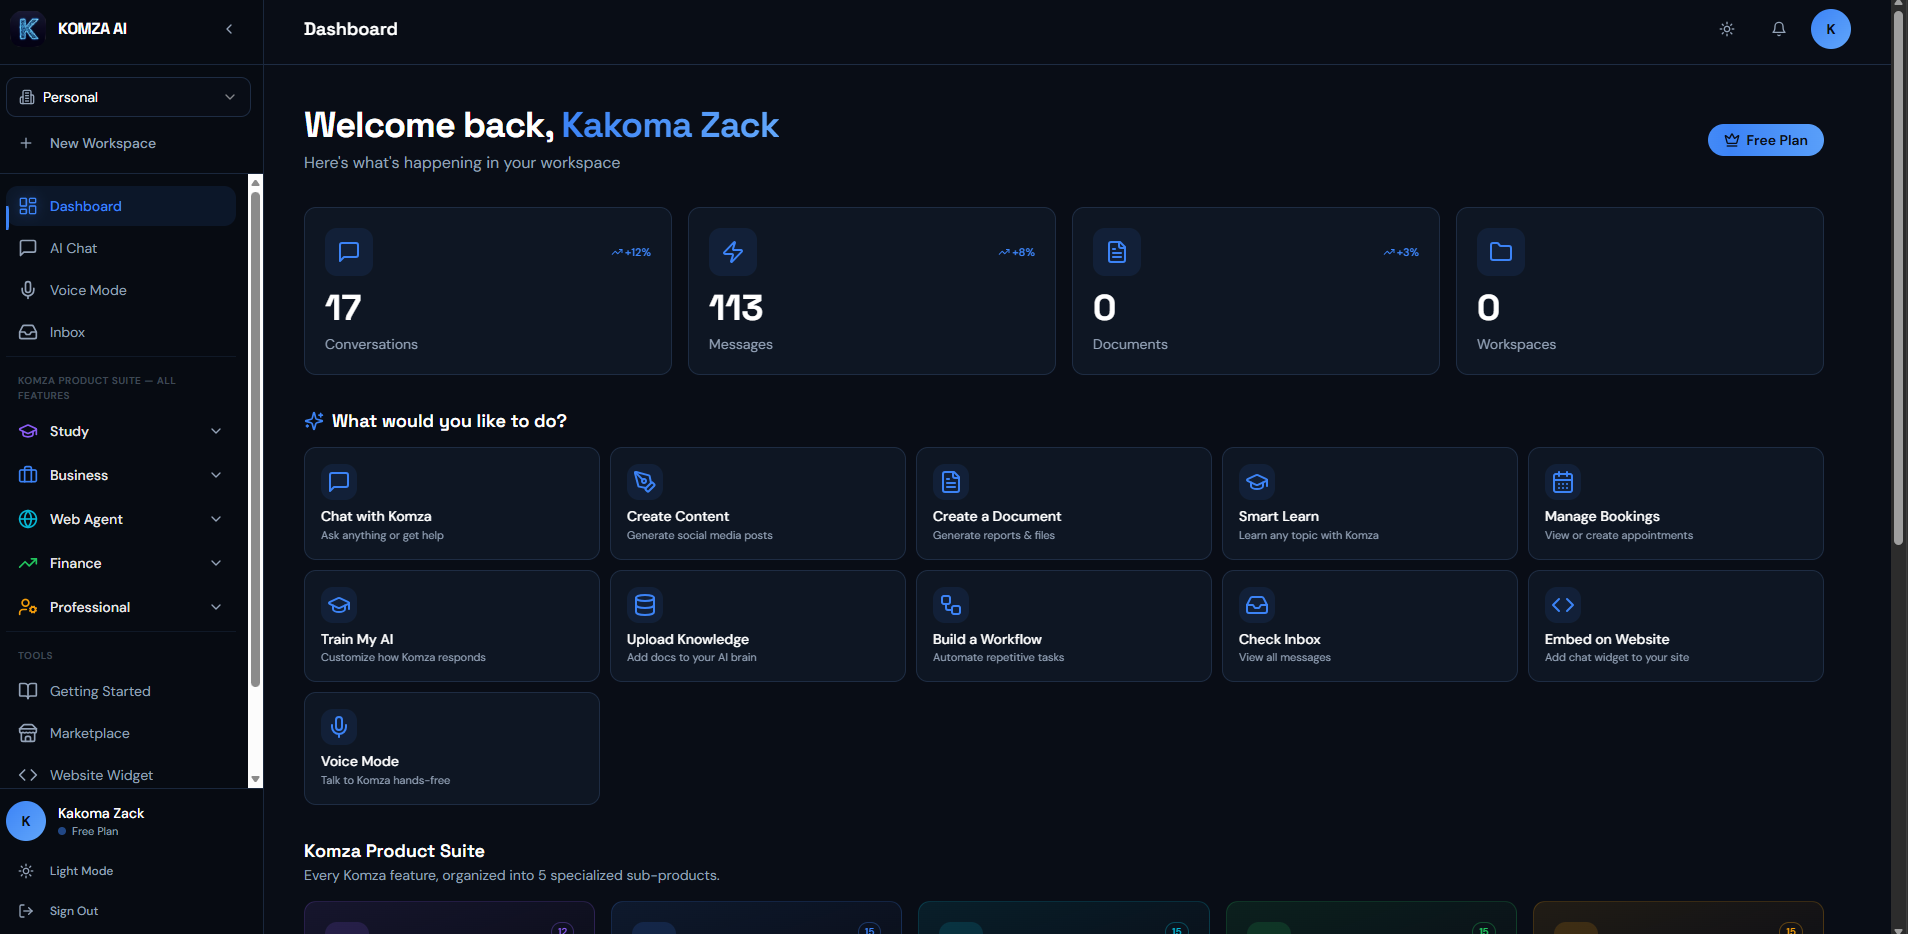Click 'Customize how Komza responds' text
1908x934 pixels.
(403, 658)
